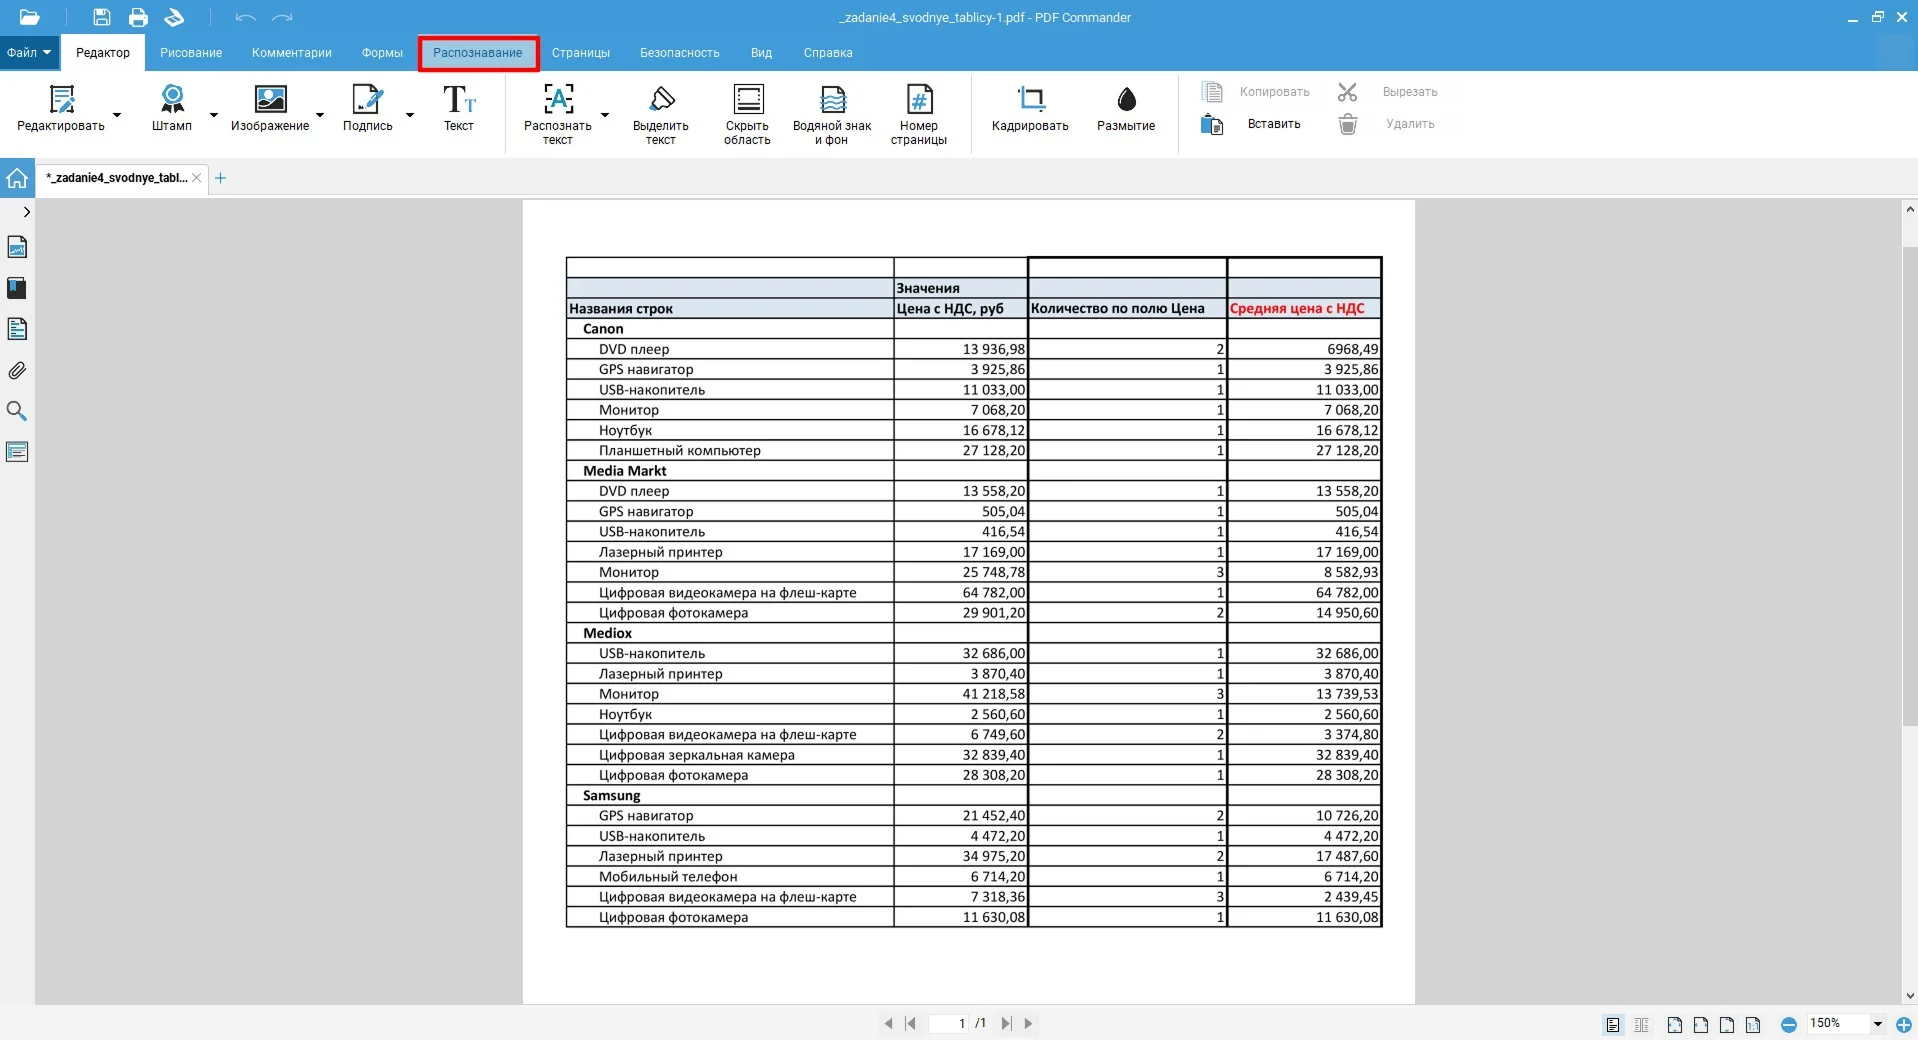This screenshot has height=1040, width=1918.
Task: Open the Файл menu
Action: (x=28, y=53)
